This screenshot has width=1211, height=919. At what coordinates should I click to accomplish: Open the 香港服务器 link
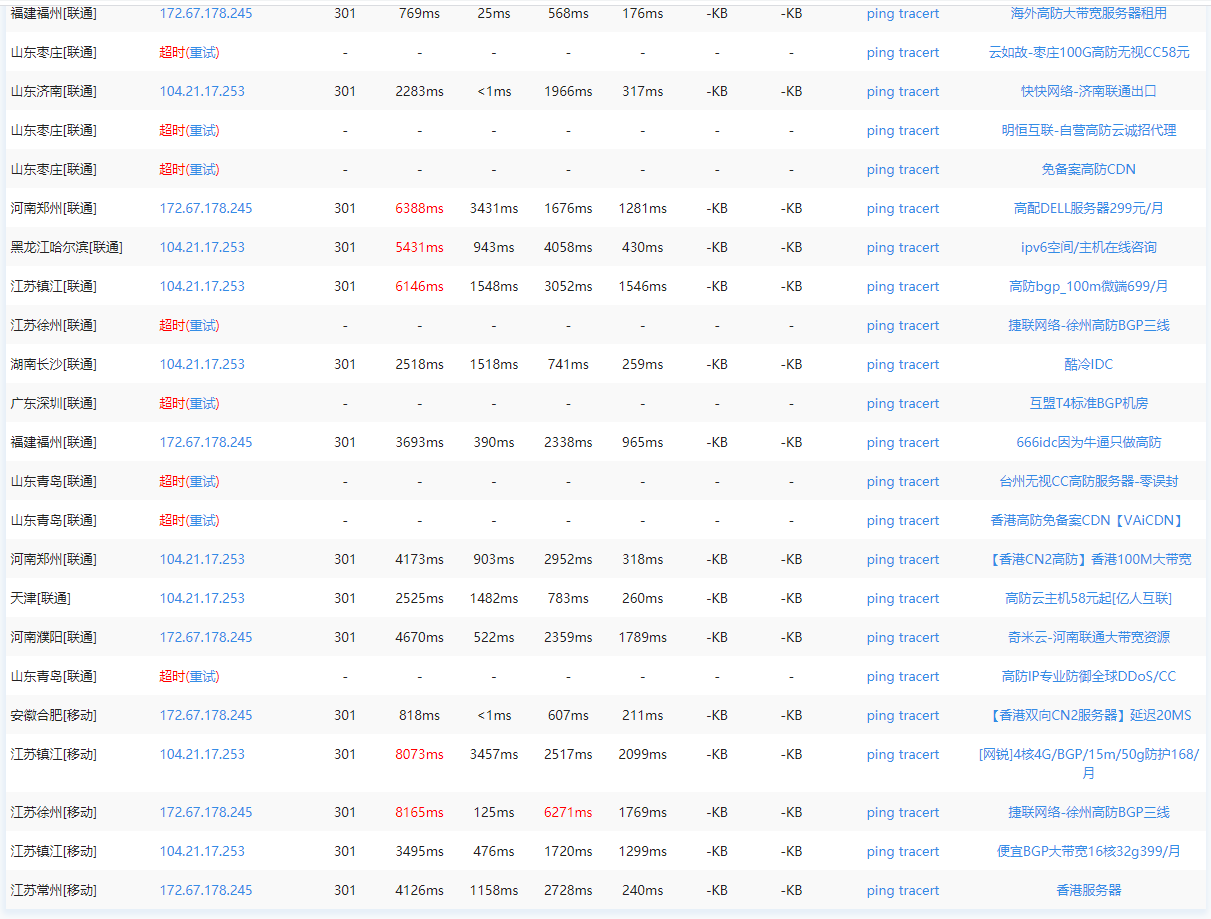pyautogui.click(x=1088, y=891)
